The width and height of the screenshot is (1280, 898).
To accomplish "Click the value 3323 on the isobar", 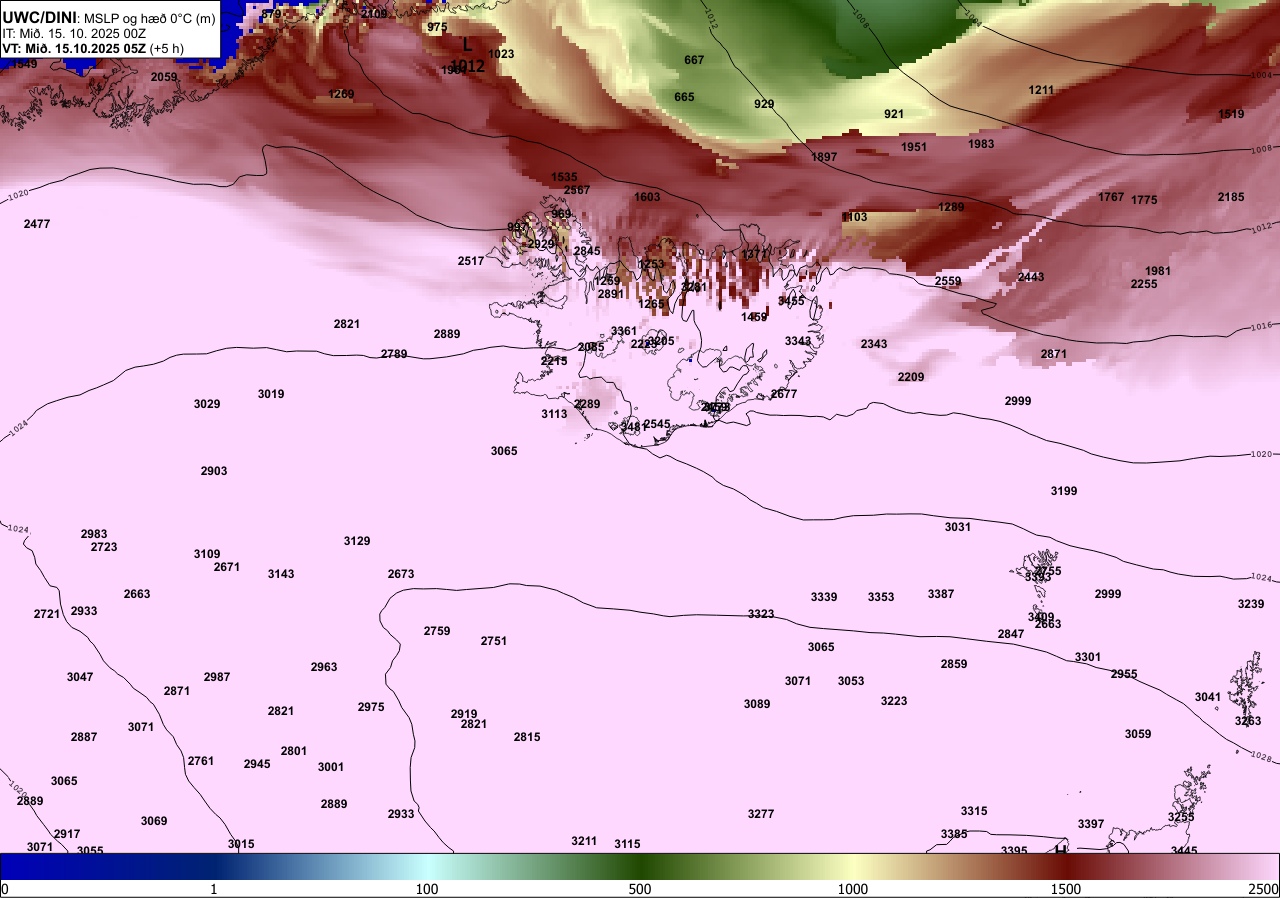I will click(x=761, y=614).
